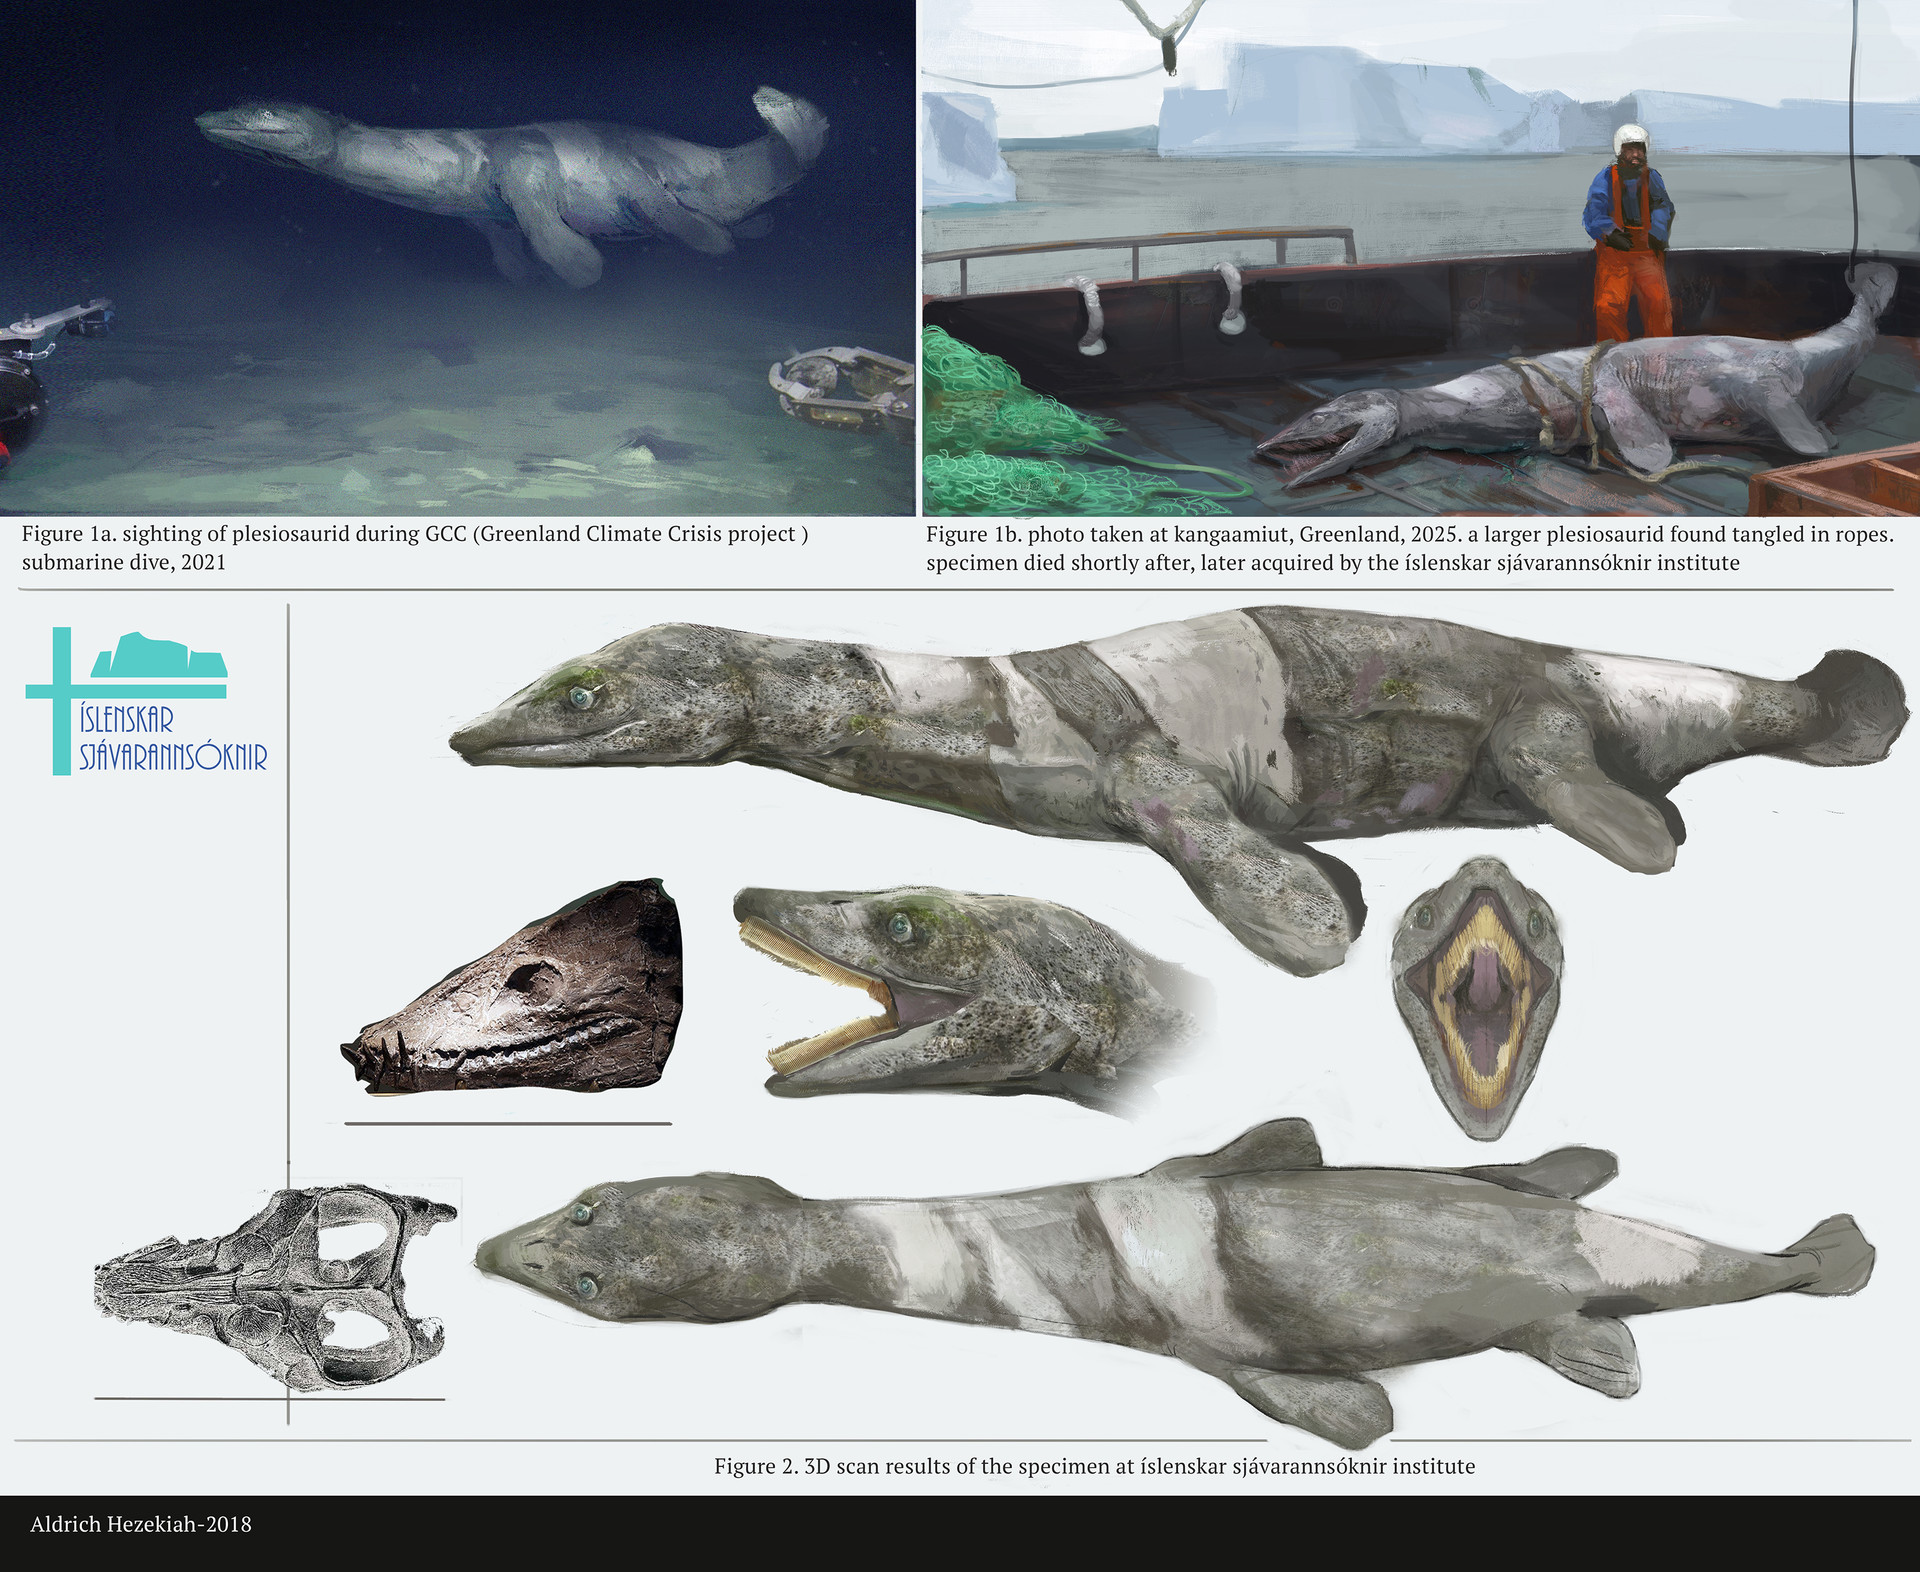The height and width of the screenshot is (1572, 1920).
Task: Expand the Figure 1b caption description
Action: 1400,545
